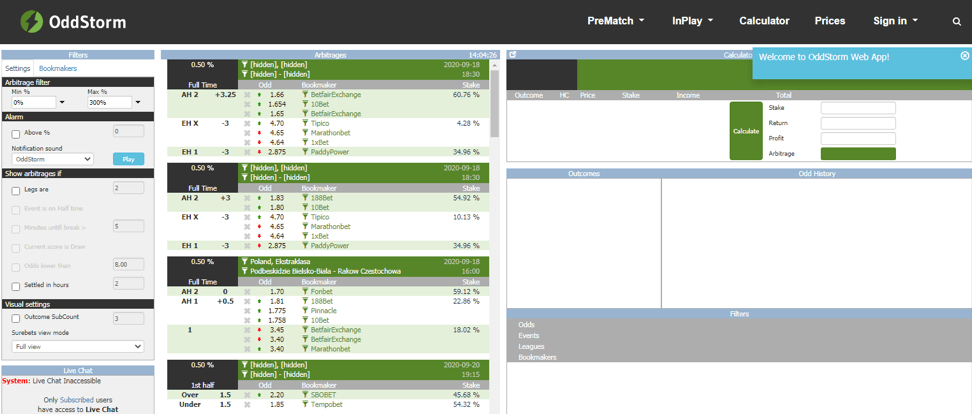Click the Arbitrages list vertical scrollbar
Screen dimensions: 972x414
pyautogui.click(x=494, y=102)
